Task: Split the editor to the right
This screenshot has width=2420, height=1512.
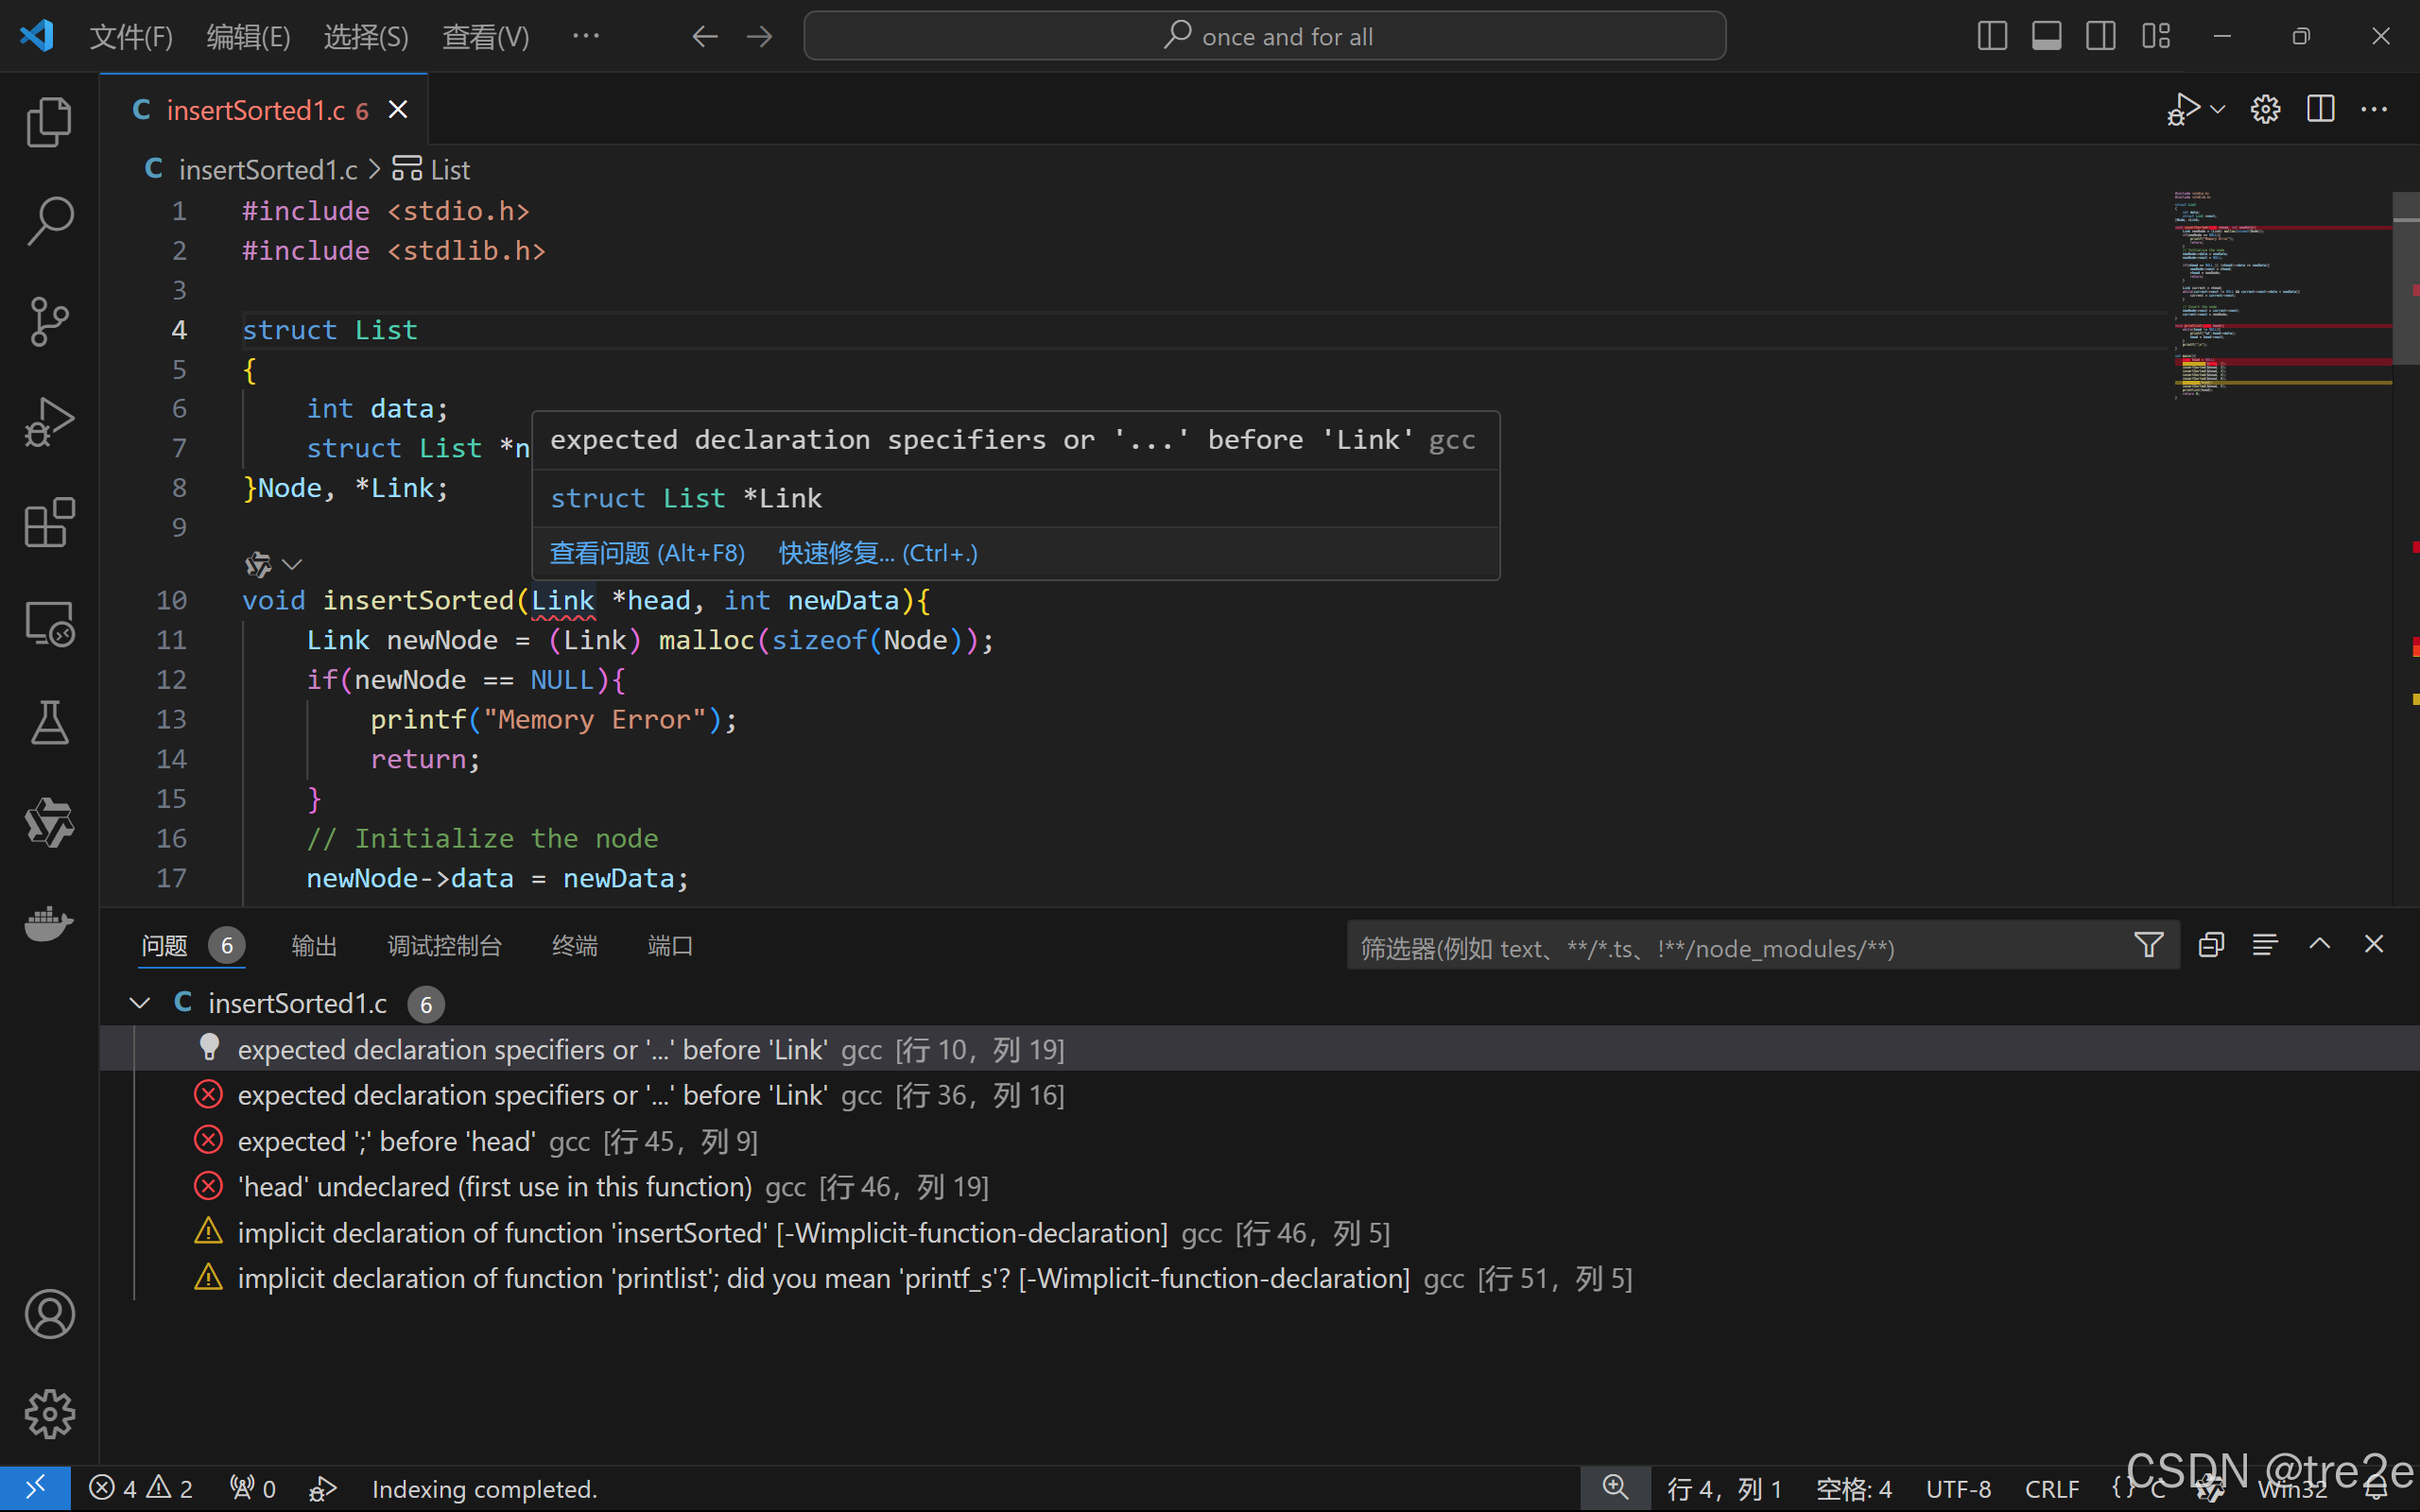Action: point(2320,109)
